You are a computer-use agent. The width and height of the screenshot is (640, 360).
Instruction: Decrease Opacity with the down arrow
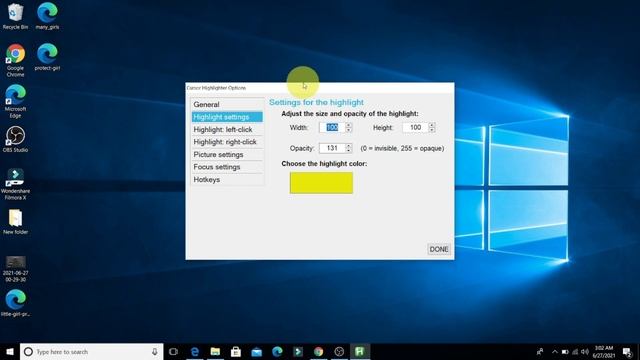349,151
